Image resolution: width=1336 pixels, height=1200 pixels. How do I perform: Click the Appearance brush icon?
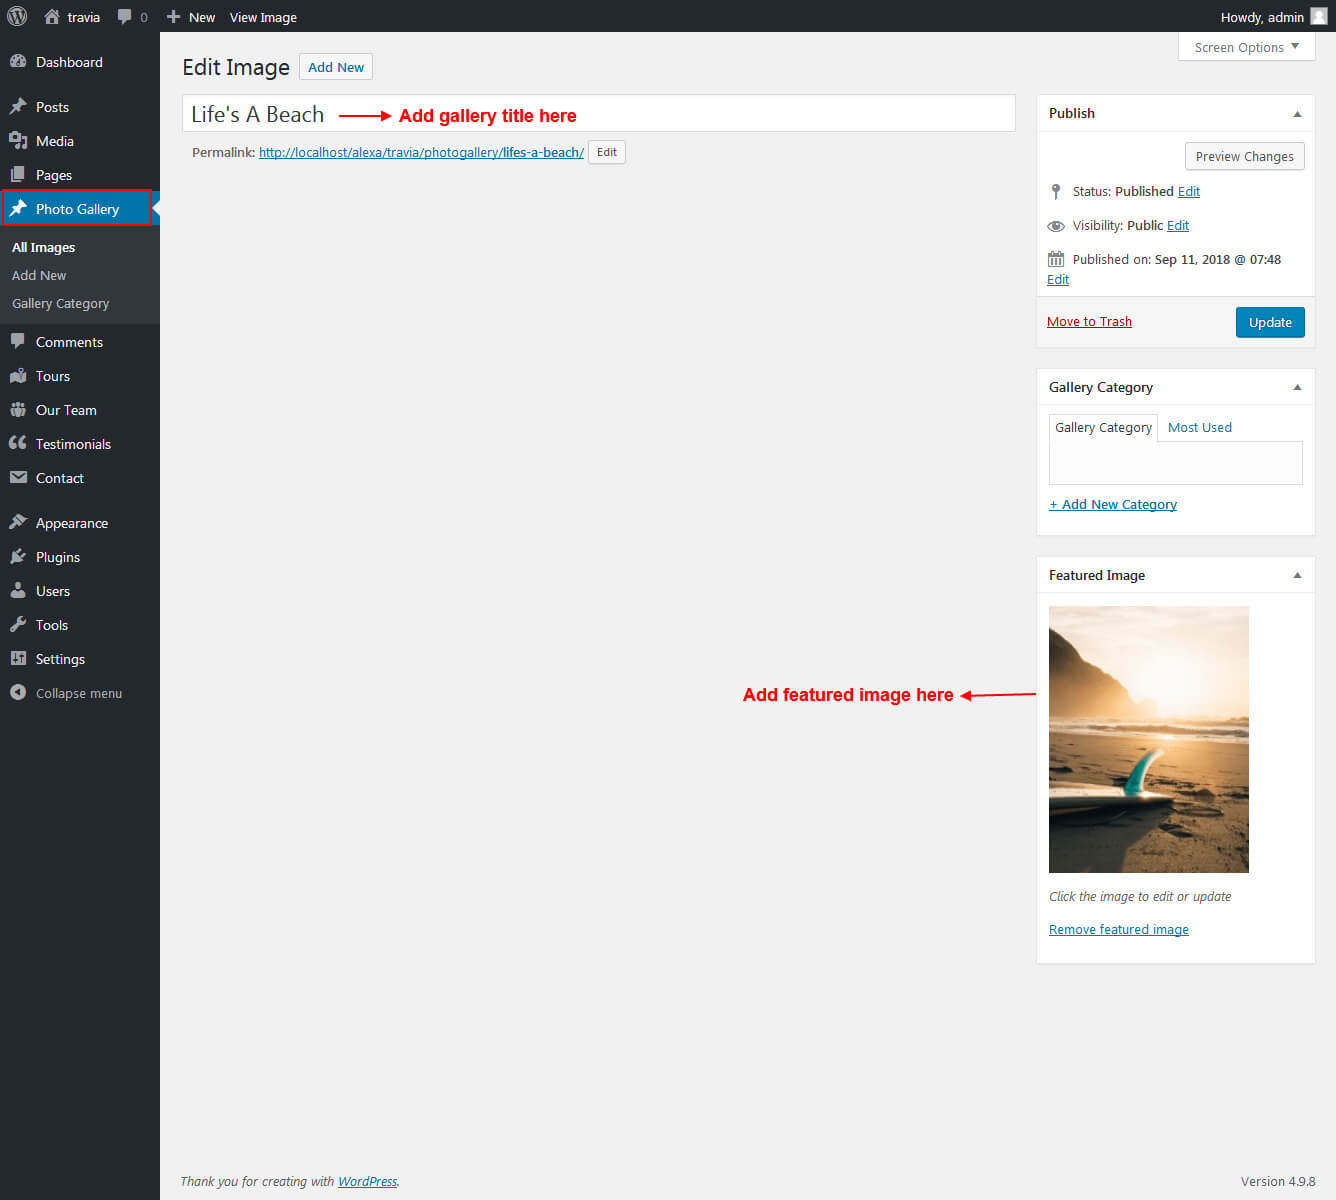coord(18,522)
